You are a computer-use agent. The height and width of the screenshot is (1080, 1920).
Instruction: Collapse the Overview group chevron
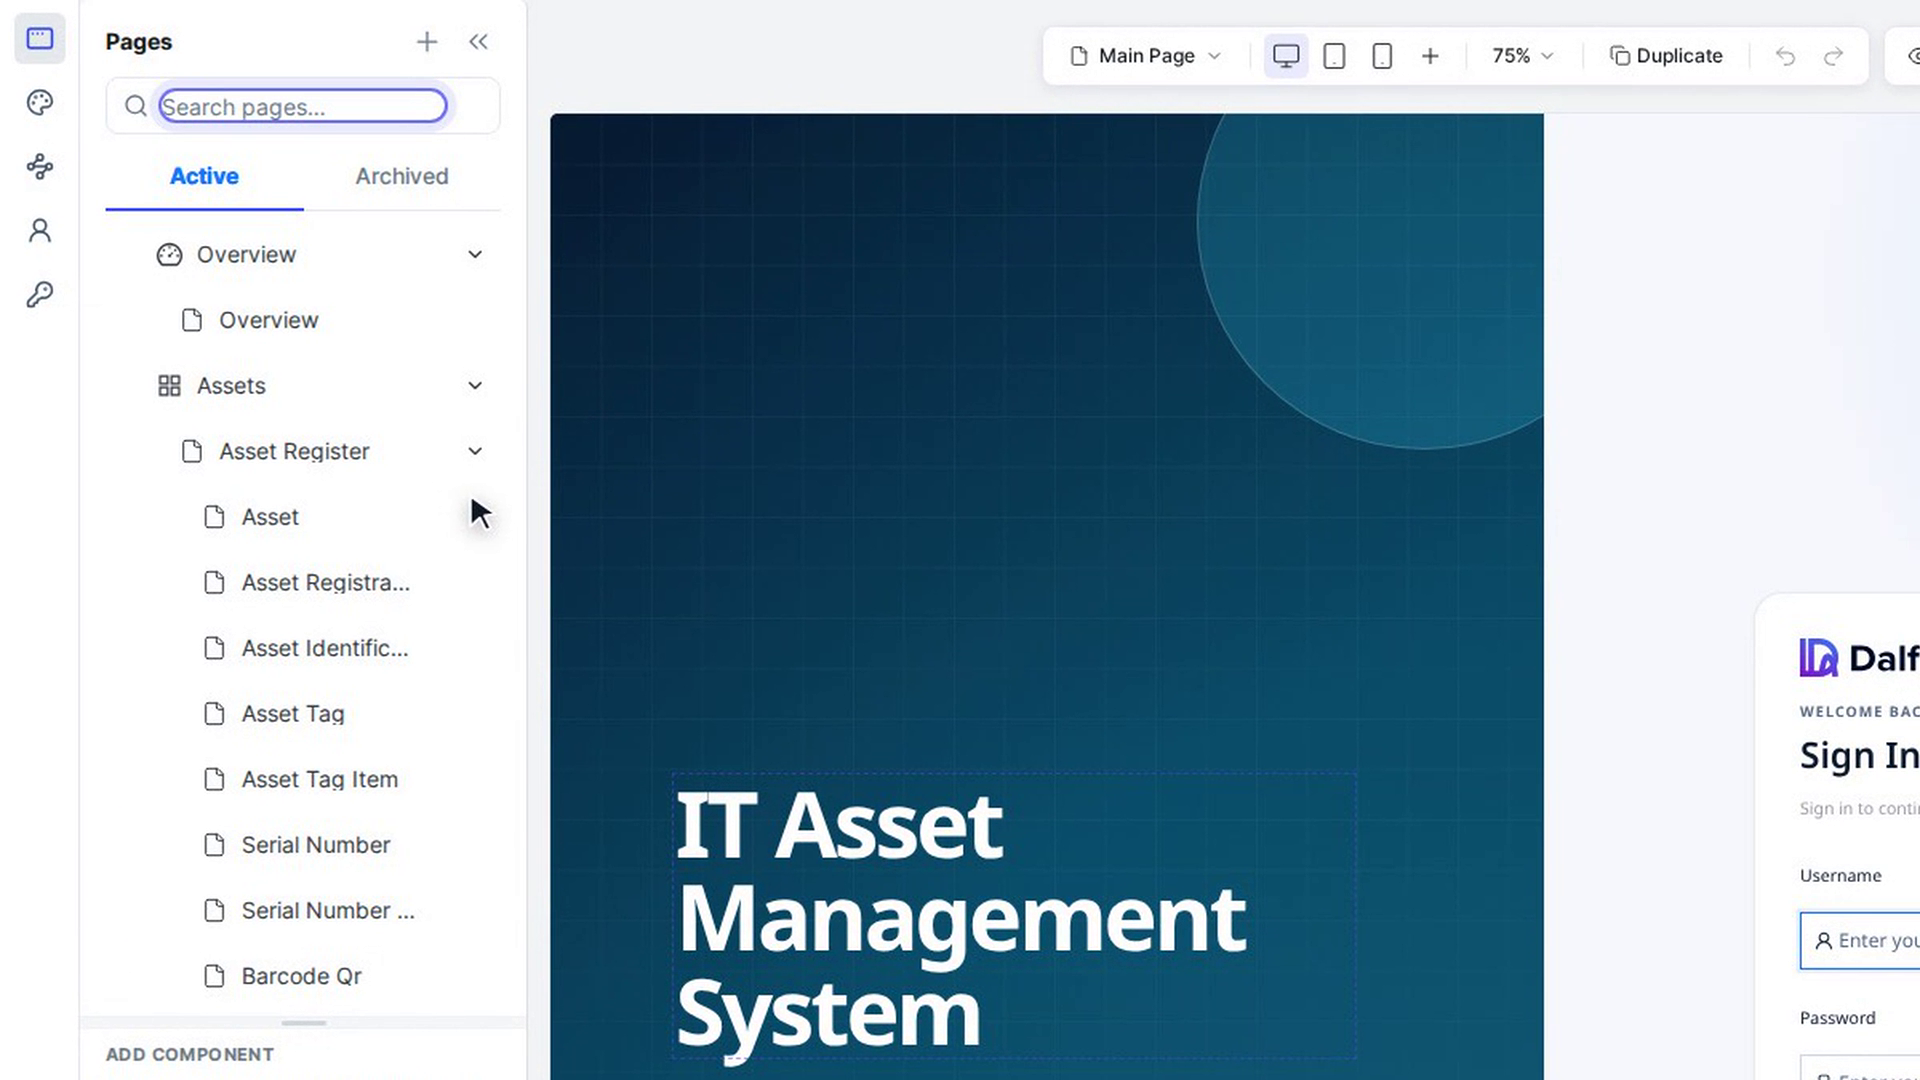(475, 255)
